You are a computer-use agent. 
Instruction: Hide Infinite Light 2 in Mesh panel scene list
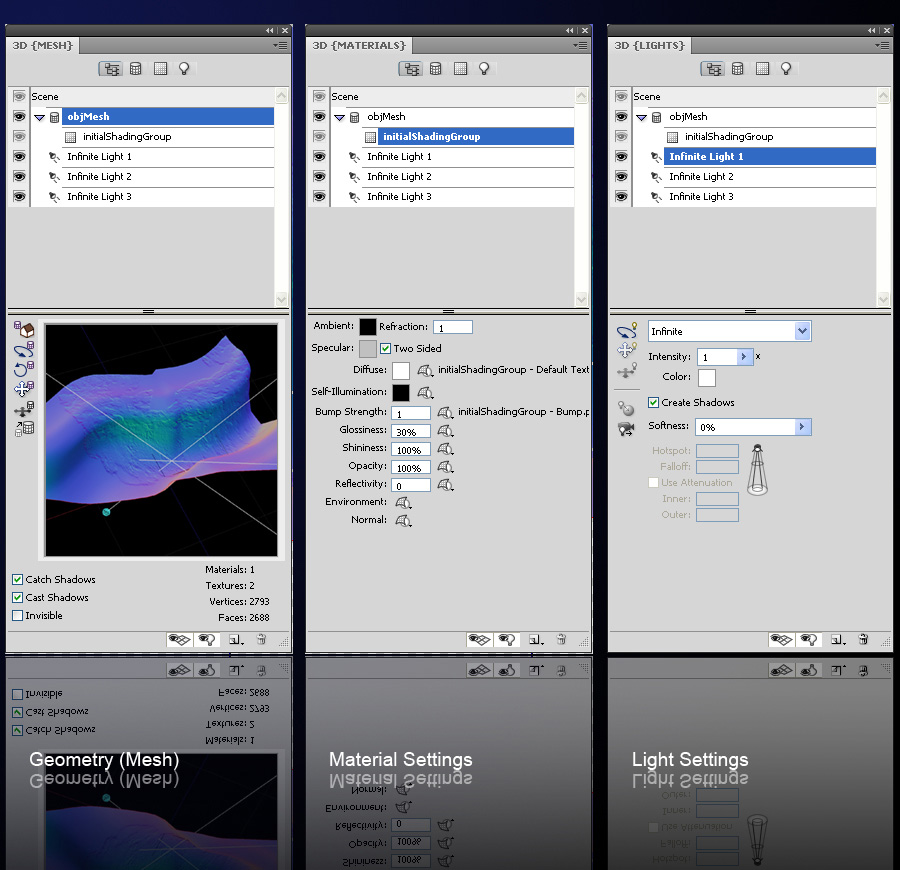pos(20,177)
